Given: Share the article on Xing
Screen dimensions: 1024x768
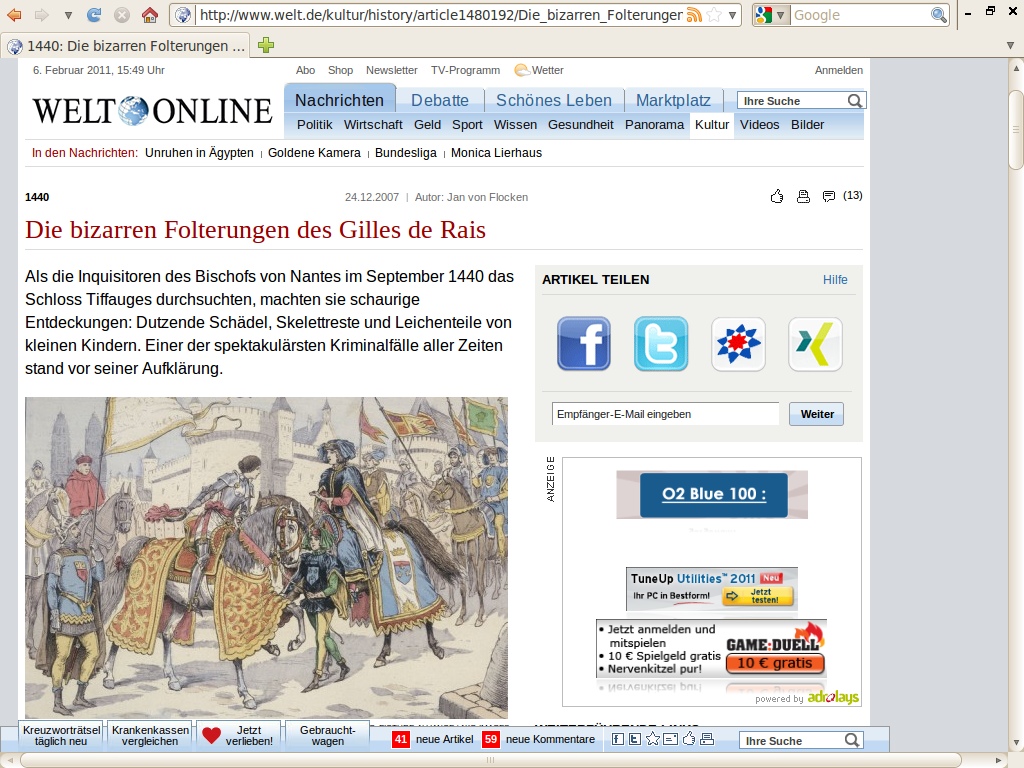Looking at the screenshot, I should pos(815,344).
